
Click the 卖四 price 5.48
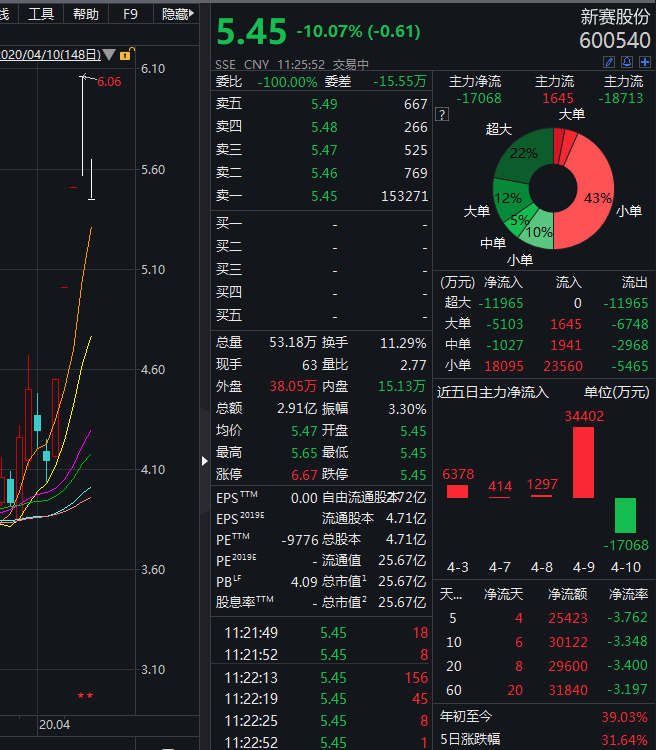[324, 127]
